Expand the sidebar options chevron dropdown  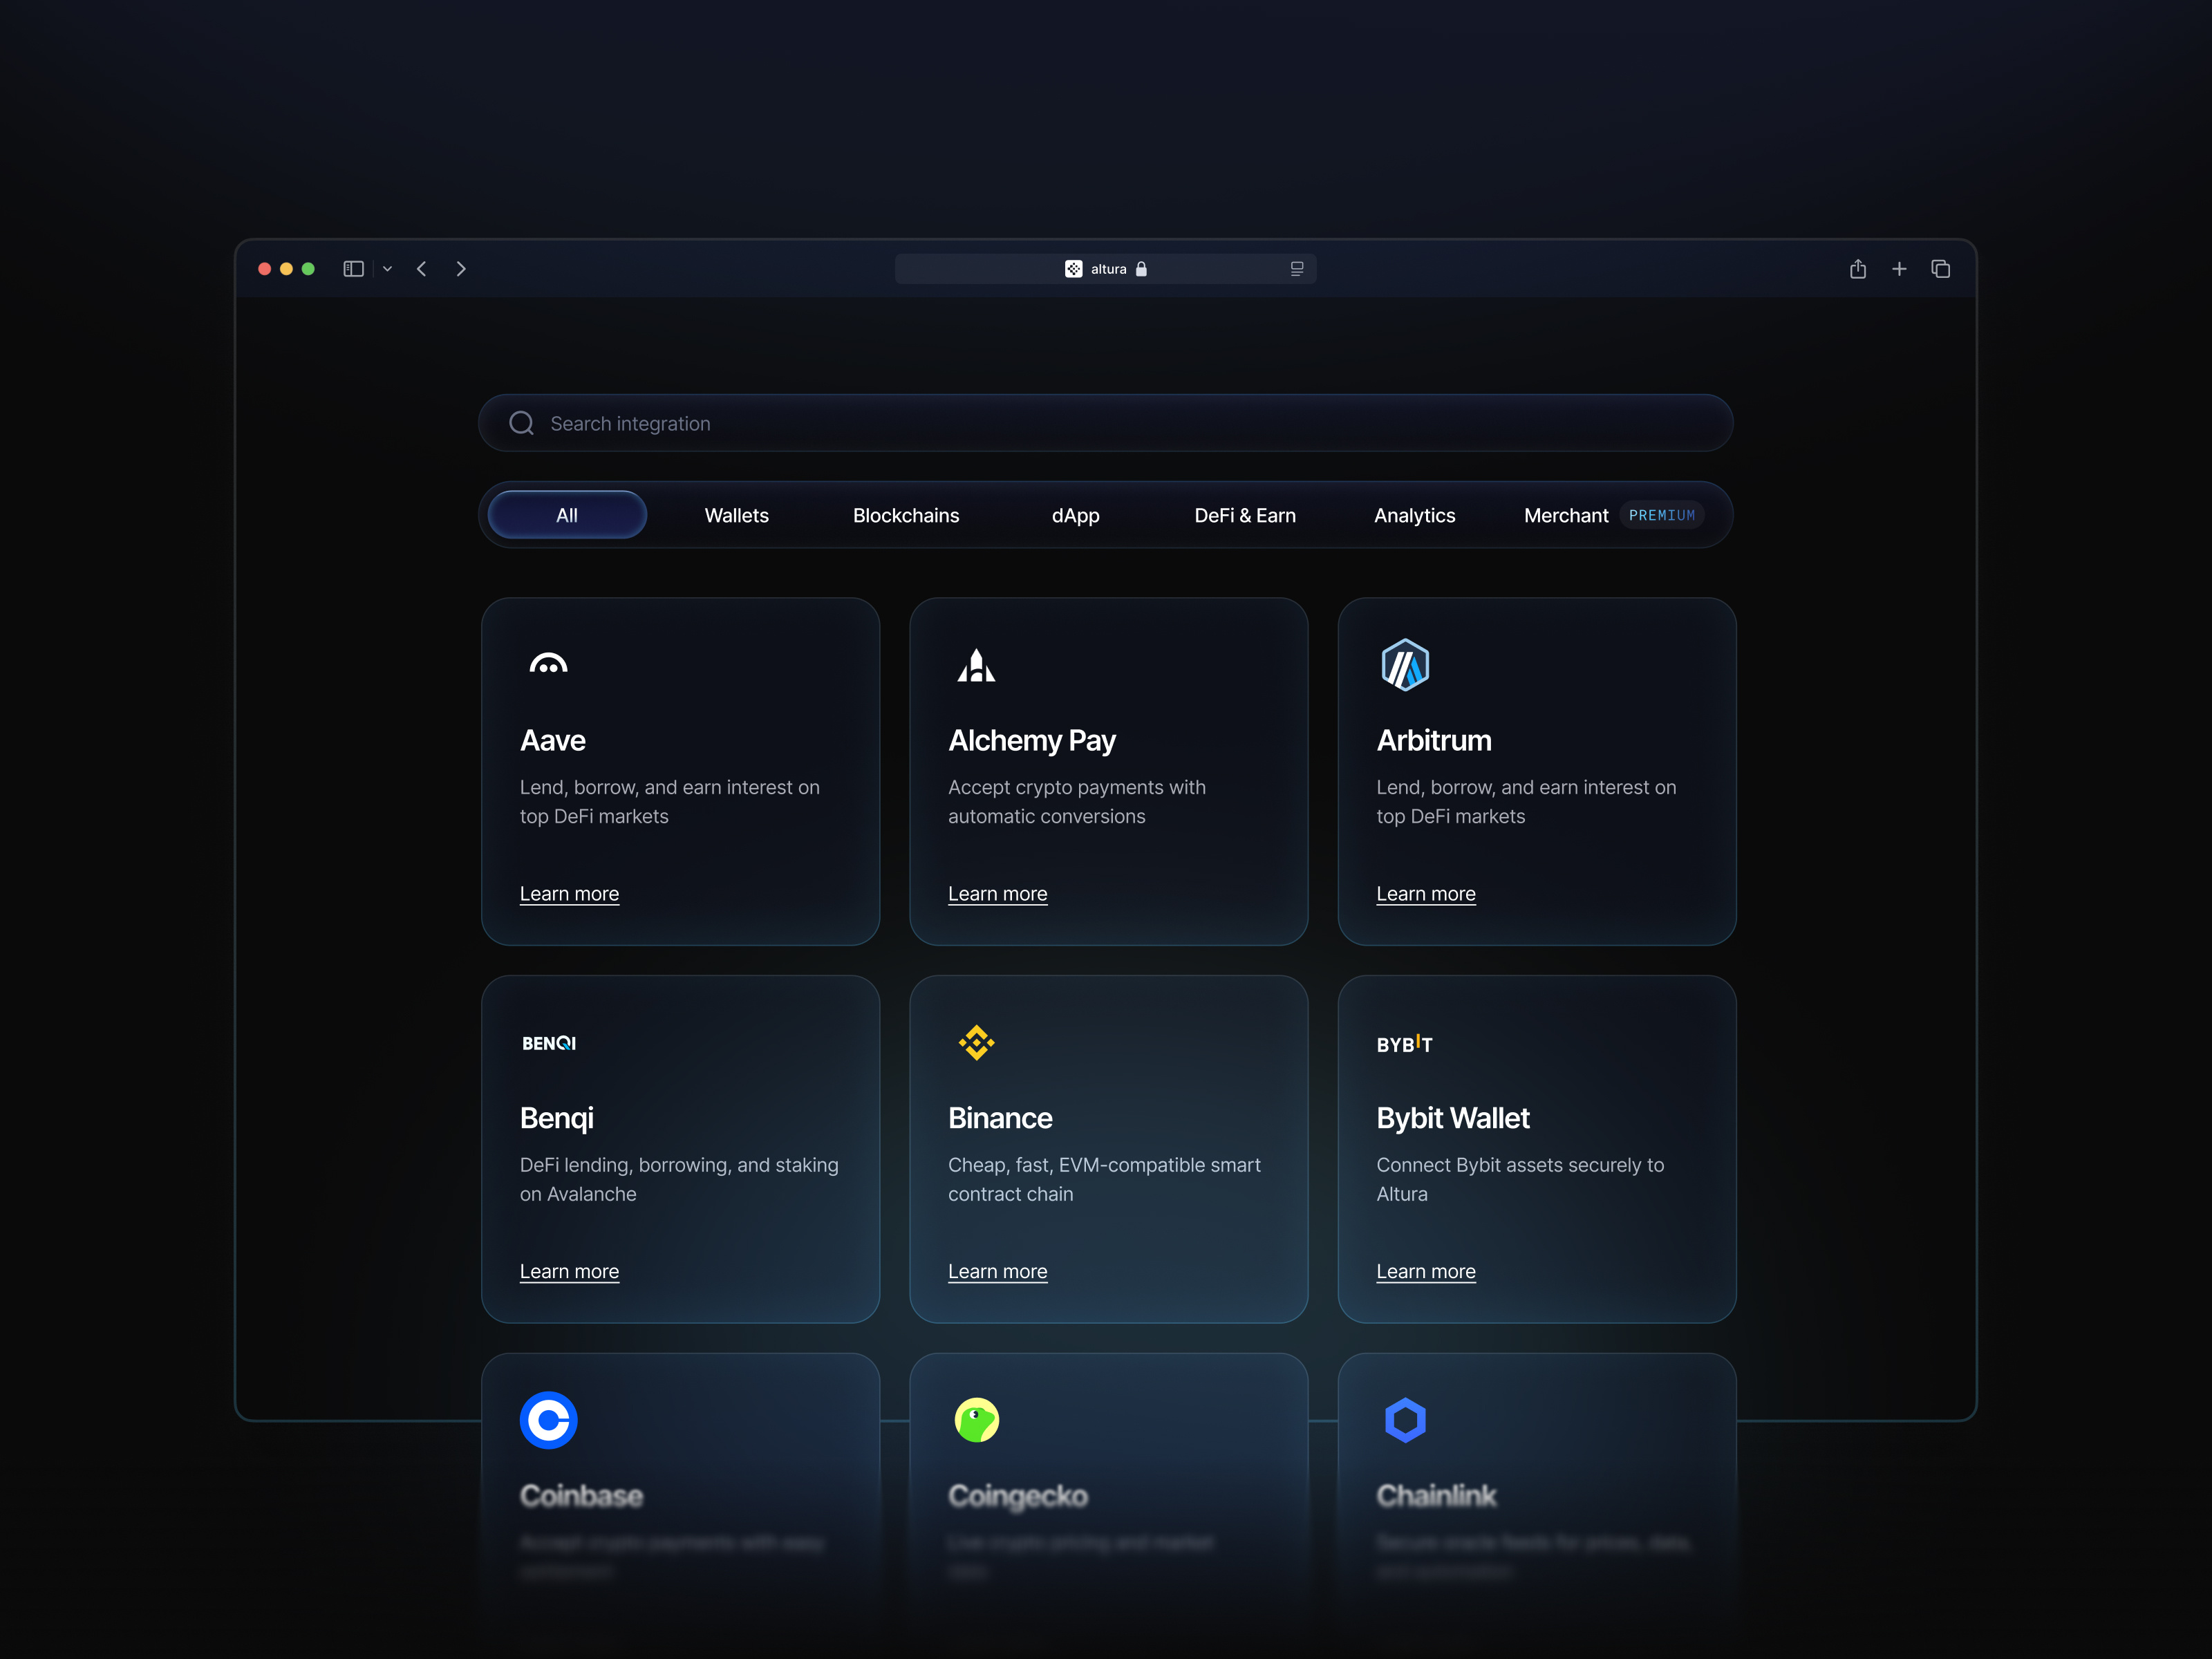(388, 268)
